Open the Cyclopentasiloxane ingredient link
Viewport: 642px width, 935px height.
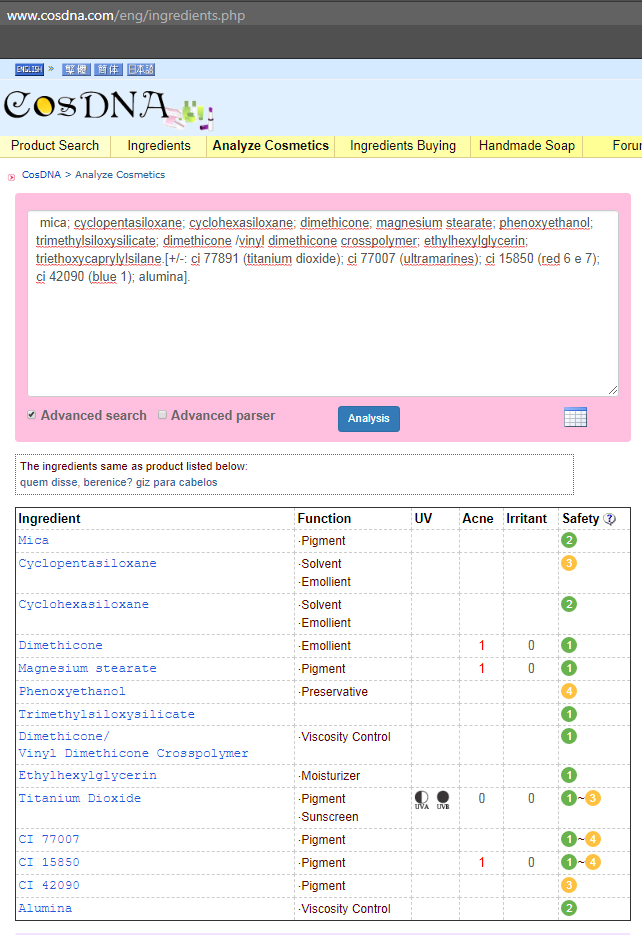click(x=88, y=564)
